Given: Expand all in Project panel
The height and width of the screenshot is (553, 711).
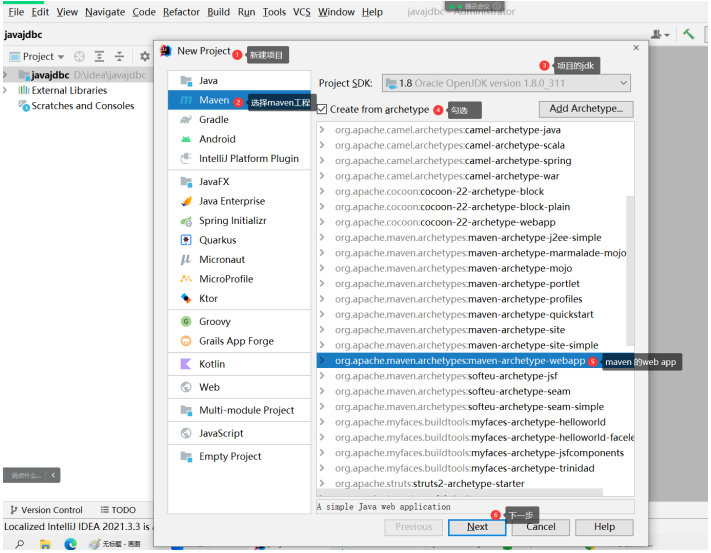Looking at the screenshot, I should [99, 57].
